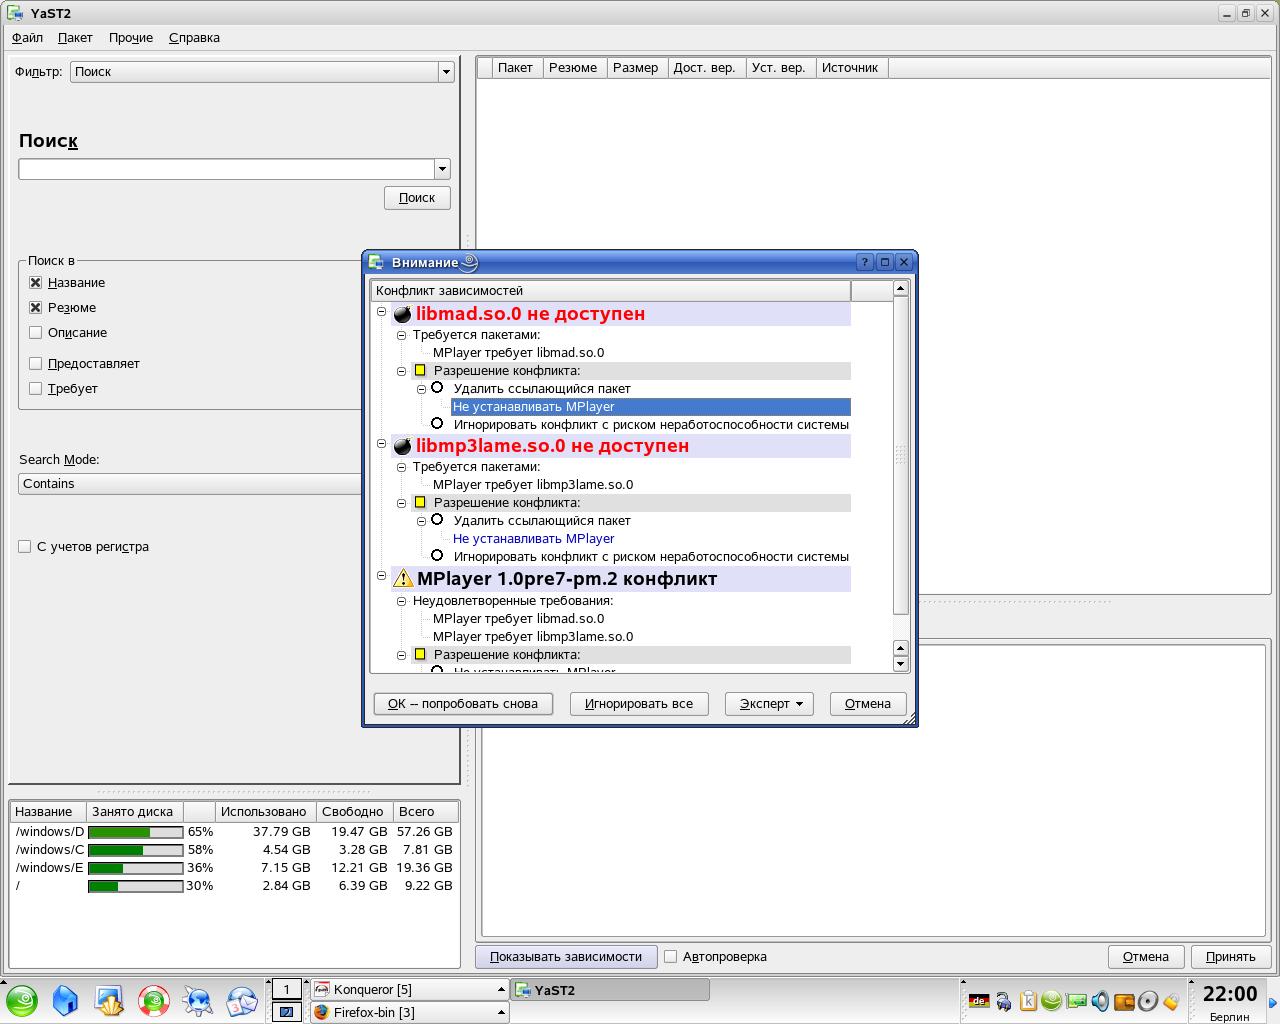Click the speaker volume tray icon
This screenshot has height=1024, width=1280.
[x=1100, y=1000]
